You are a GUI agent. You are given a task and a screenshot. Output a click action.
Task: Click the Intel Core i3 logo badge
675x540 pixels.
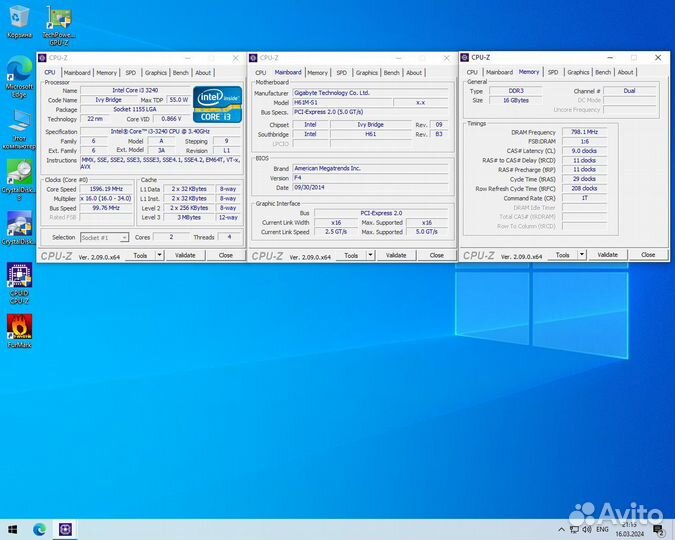pyautogui.click(x=217, y=105)
